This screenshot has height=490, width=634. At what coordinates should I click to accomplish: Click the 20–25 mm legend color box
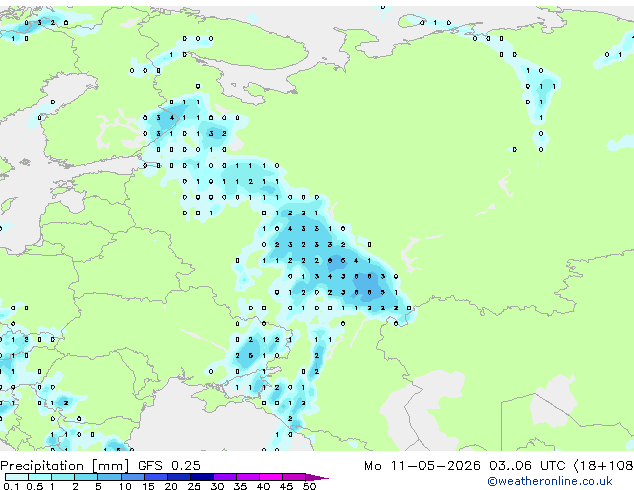pos(179,477)
